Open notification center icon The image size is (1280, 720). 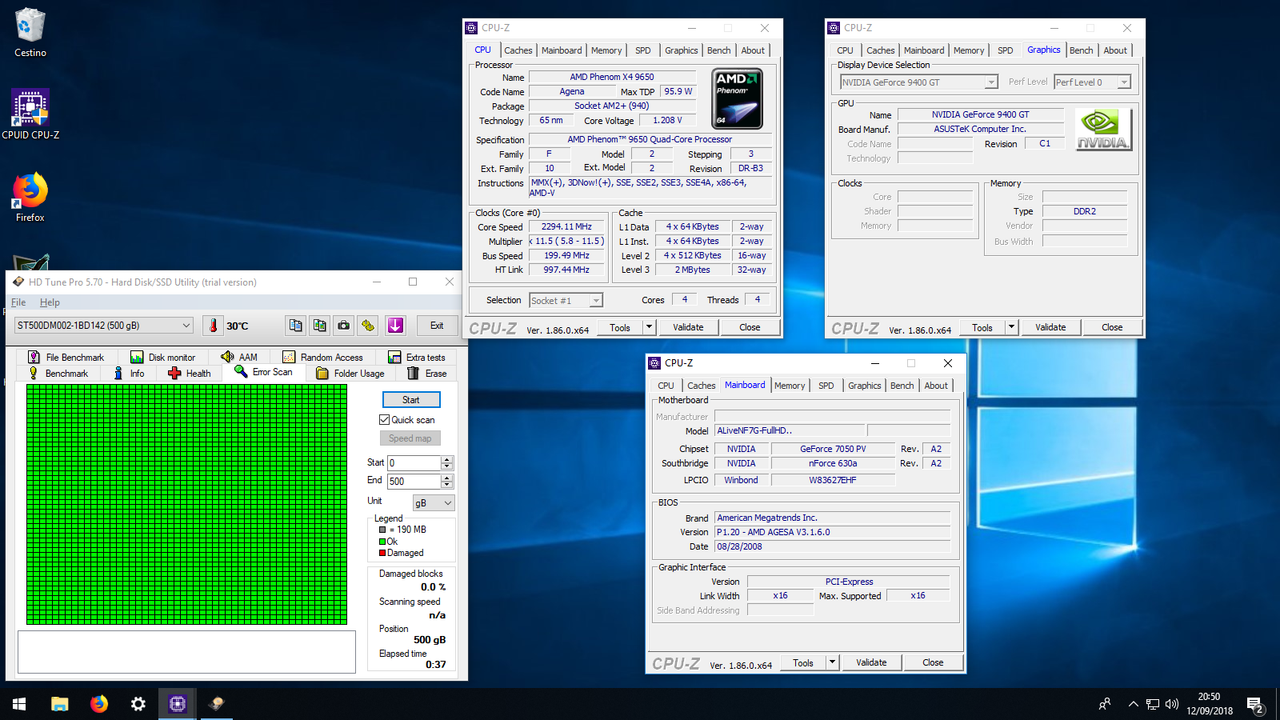[x=1254, y=704]
